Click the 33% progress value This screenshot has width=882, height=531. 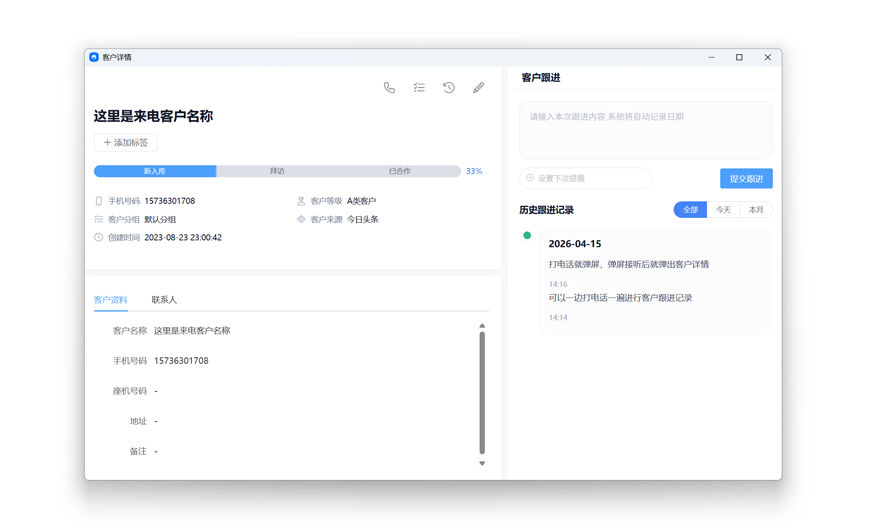pyautogui.click(x=474, y=171)
